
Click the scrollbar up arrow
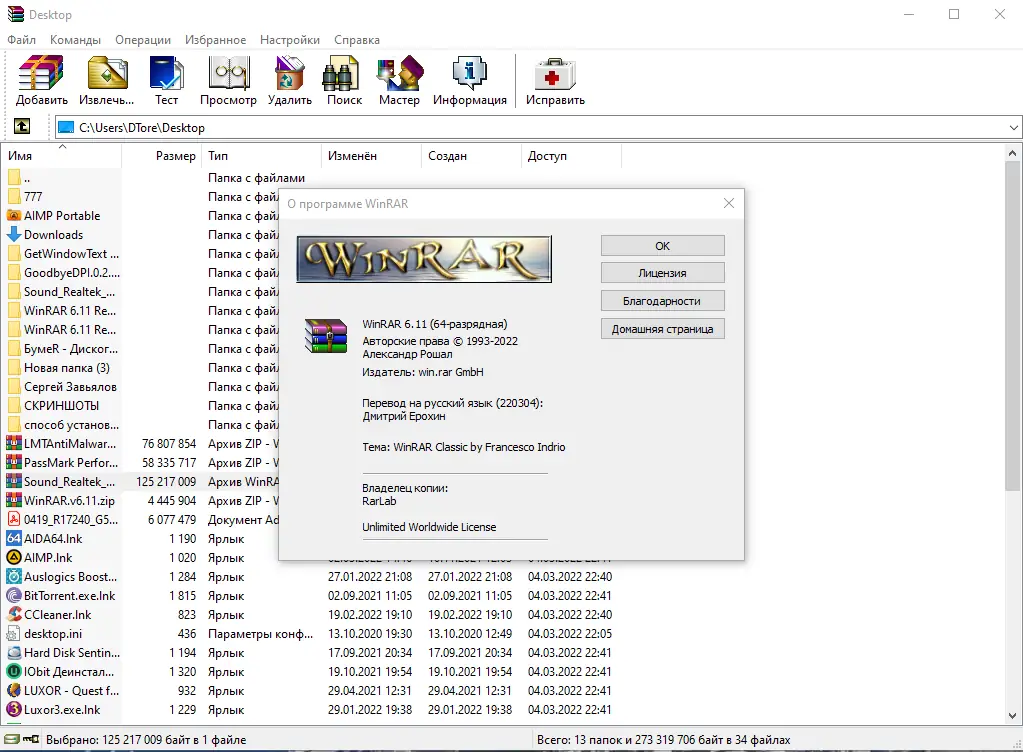pyautogui.click(x=1012, y=153)
